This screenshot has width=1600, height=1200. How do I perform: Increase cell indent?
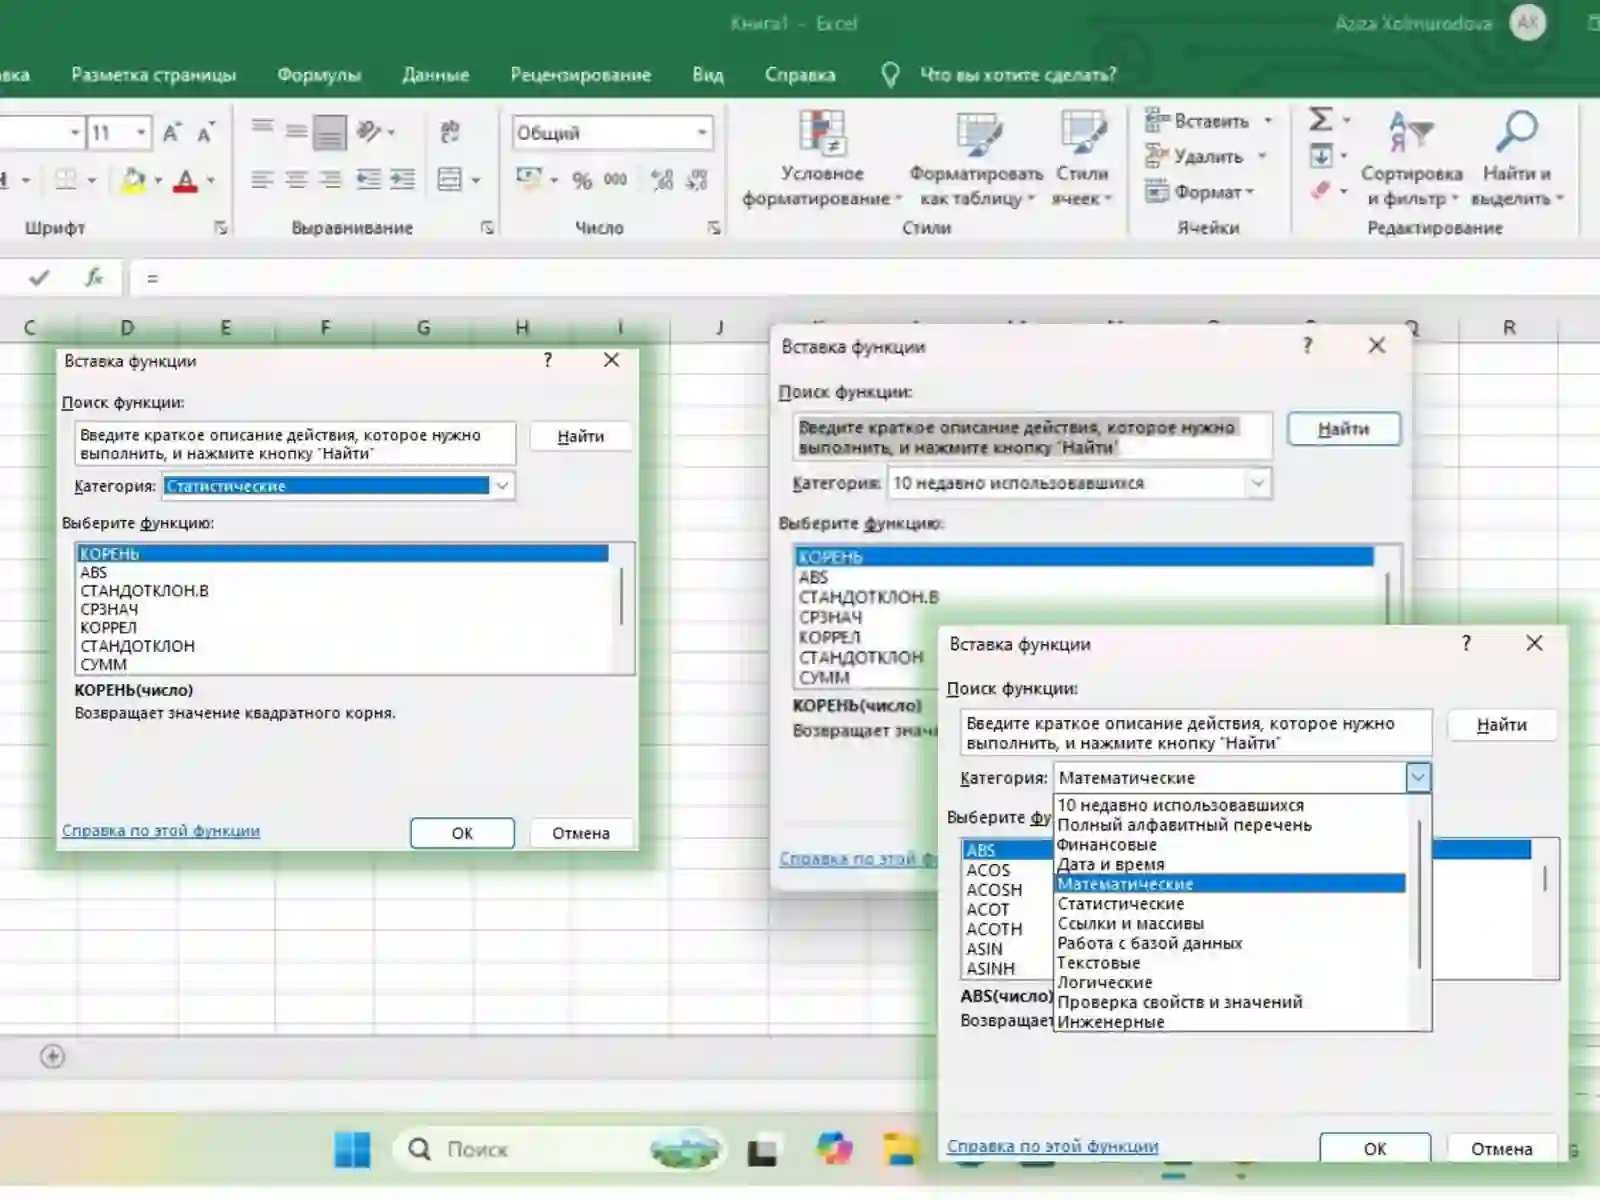pos(402,180)
